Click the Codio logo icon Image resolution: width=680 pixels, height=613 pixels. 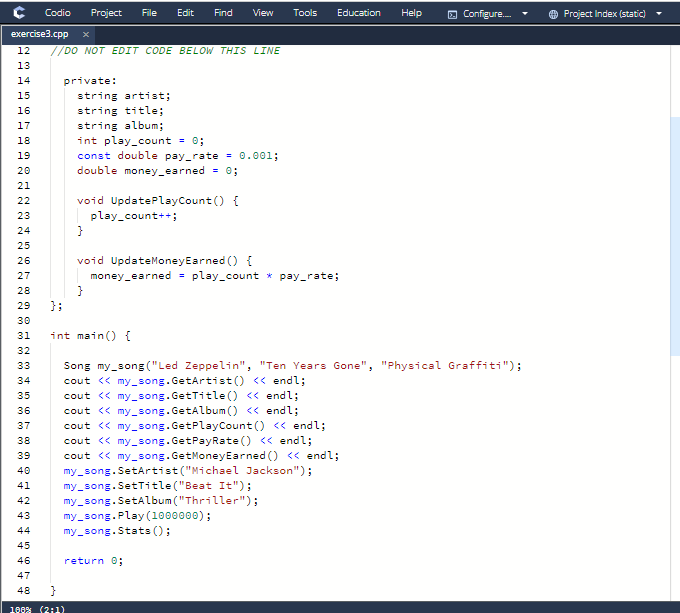[x=19, y=13]
